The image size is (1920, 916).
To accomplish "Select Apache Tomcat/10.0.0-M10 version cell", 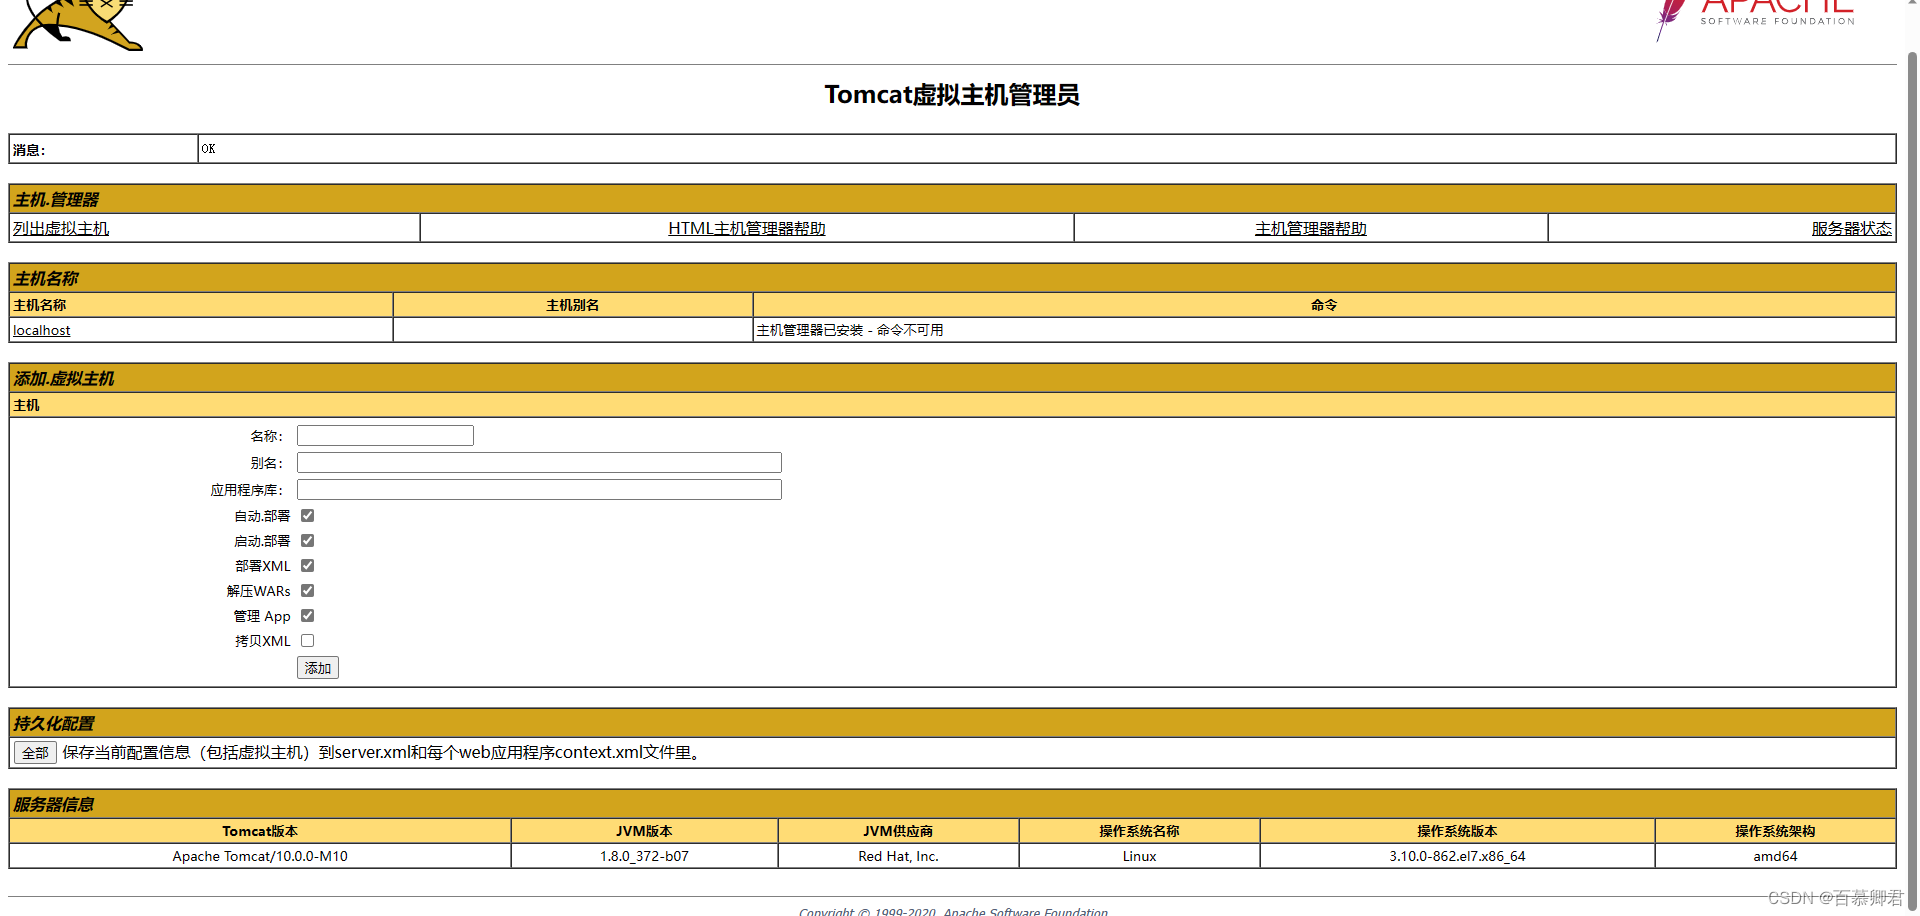I will pos(260,856).
